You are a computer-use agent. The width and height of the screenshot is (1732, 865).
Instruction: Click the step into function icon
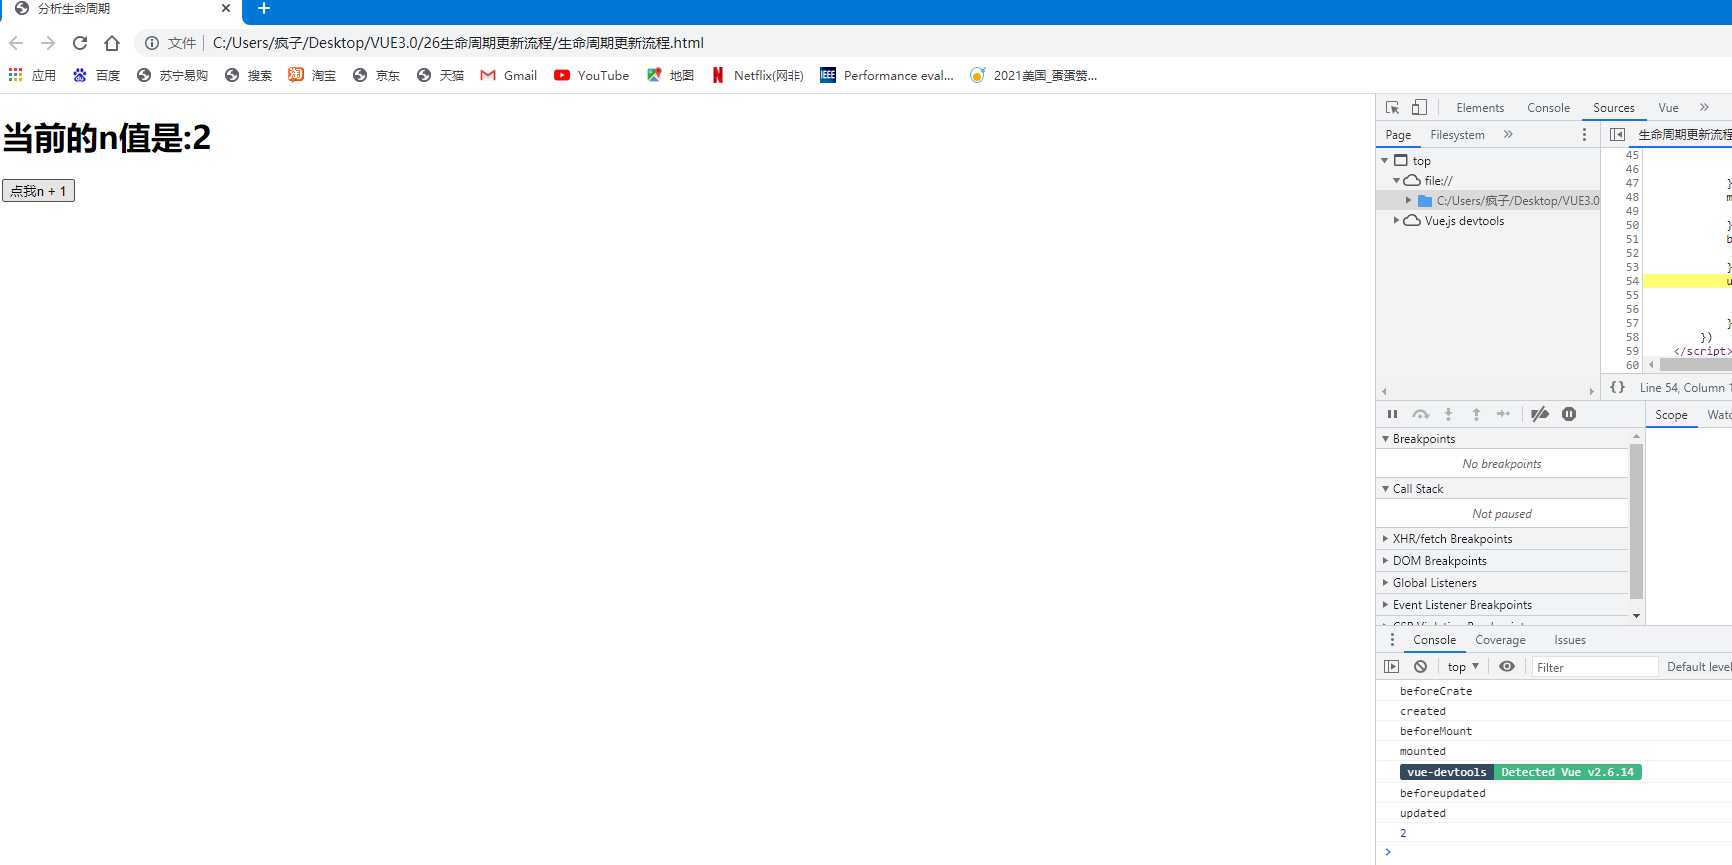click(x=1448, y=414)
